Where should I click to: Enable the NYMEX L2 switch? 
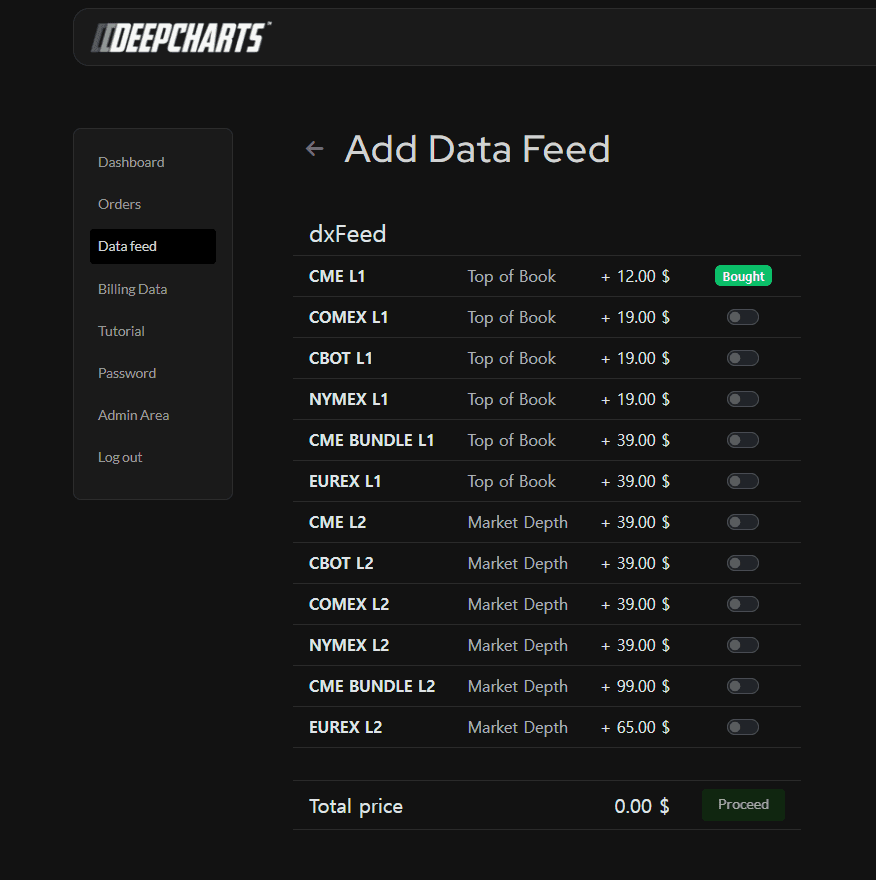742,645
